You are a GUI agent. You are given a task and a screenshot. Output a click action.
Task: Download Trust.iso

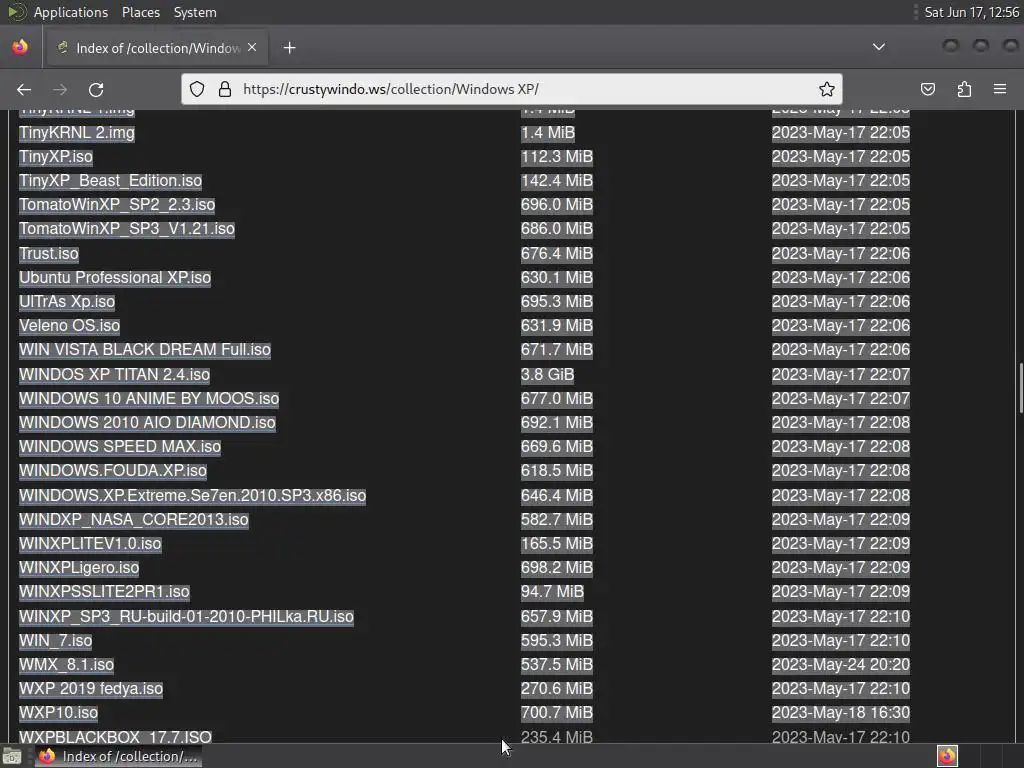49,253
